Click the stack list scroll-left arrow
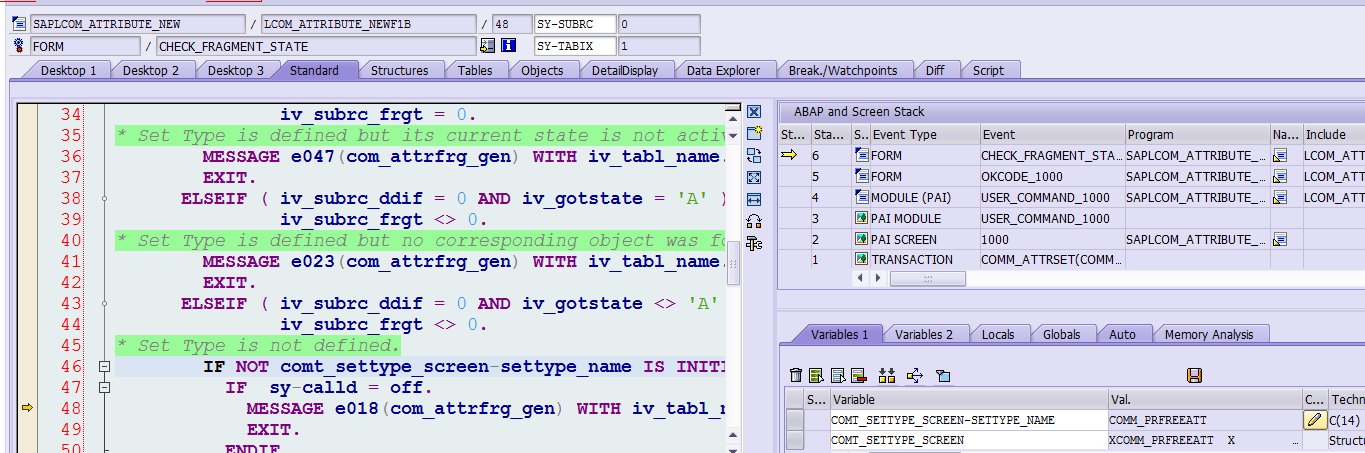 click(860, 278)
